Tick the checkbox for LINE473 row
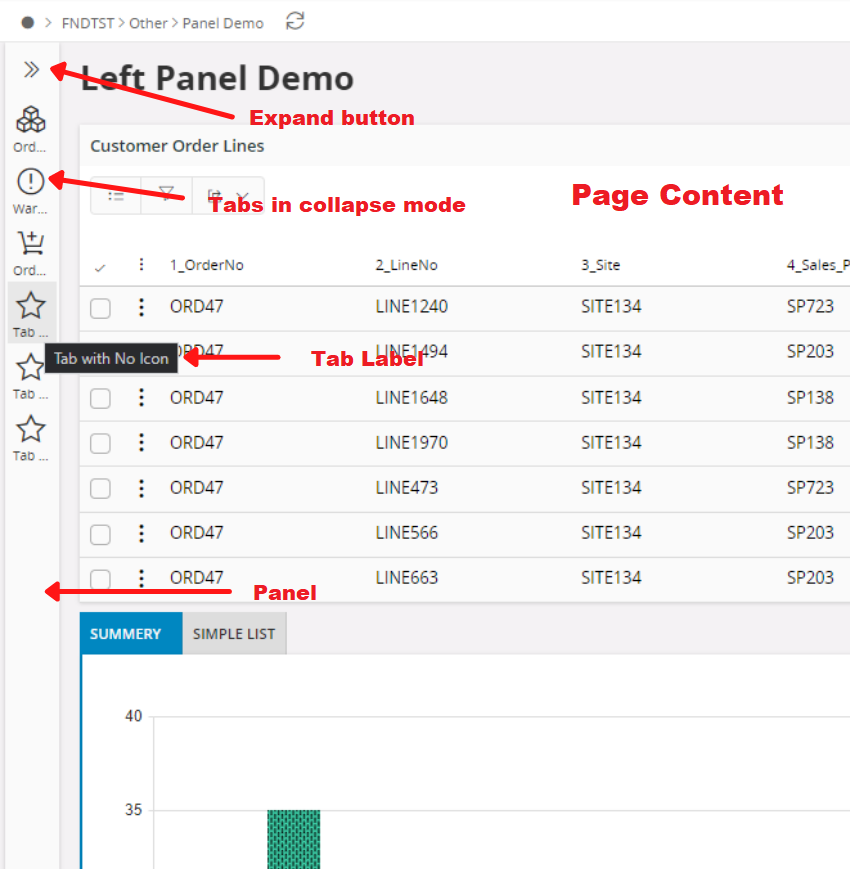Screen dimensions: 850x869 100,488
